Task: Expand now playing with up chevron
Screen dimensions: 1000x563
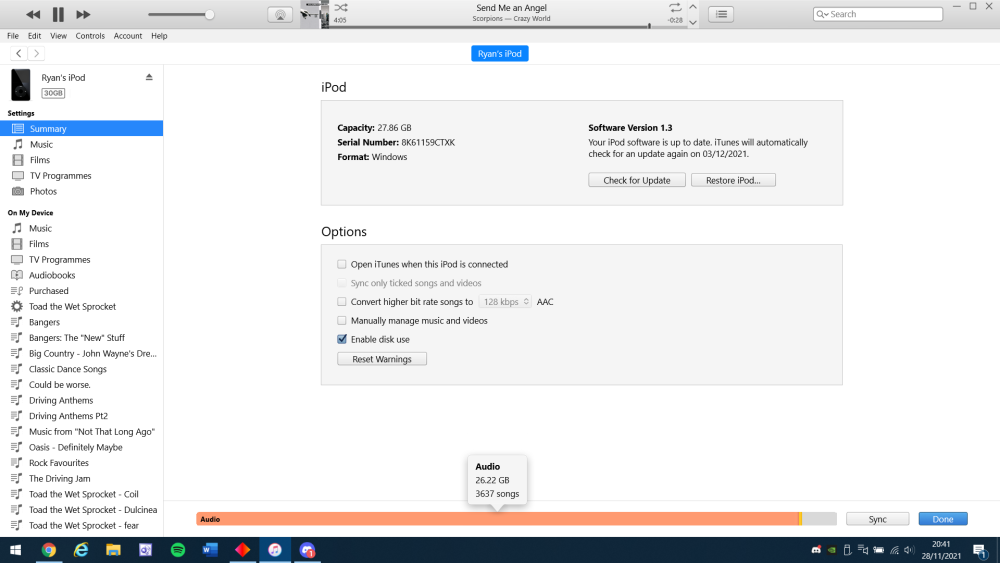Action: tap(693, 6)
